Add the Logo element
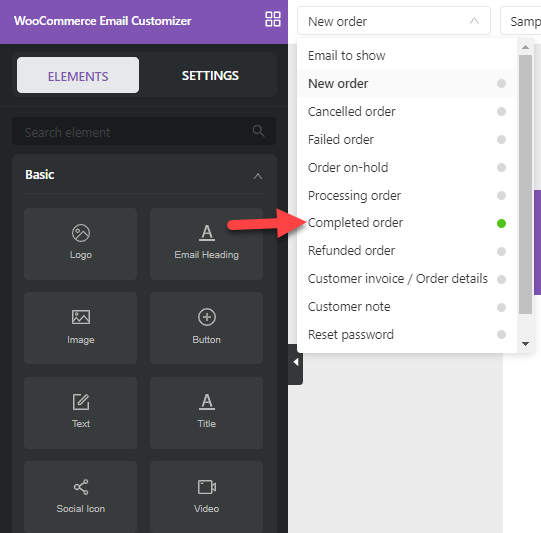 pyautogui.click(x=80, y=244)
